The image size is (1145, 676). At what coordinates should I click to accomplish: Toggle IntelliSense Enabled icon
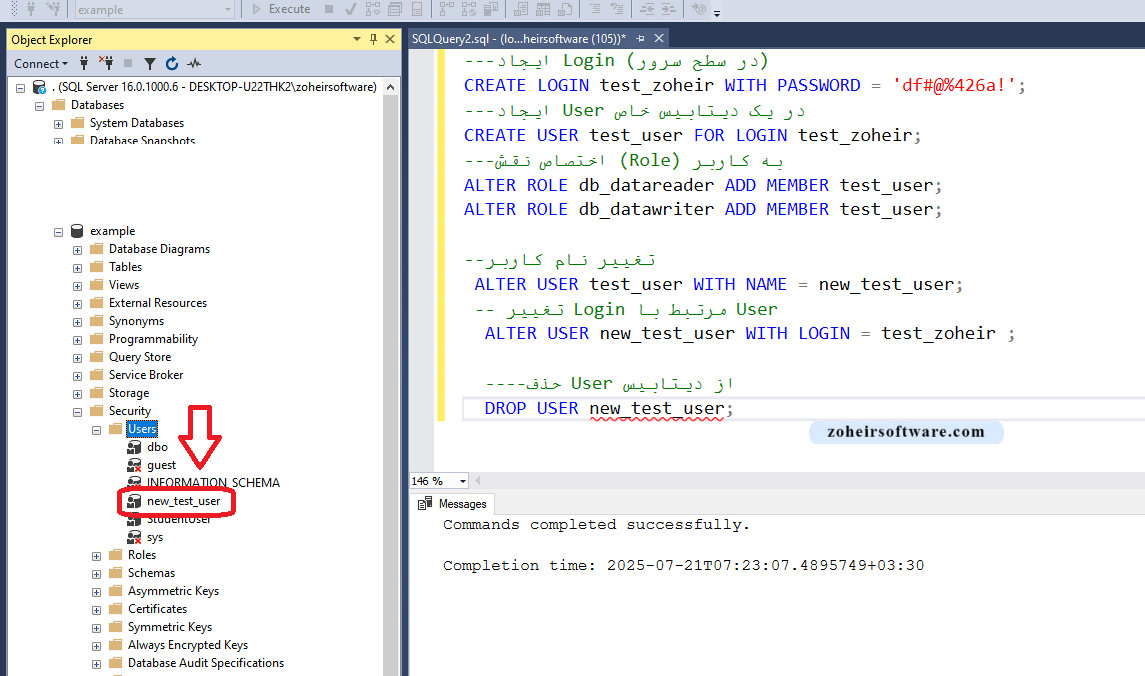[417, 9]
